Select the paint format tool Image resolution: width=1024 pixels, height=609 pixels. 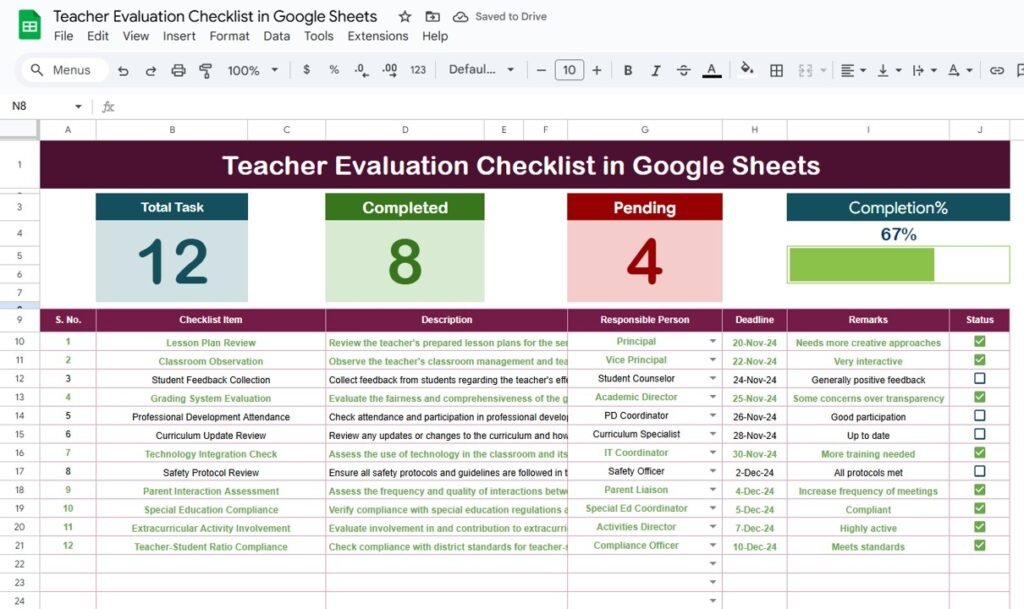[x=206, y=71]
